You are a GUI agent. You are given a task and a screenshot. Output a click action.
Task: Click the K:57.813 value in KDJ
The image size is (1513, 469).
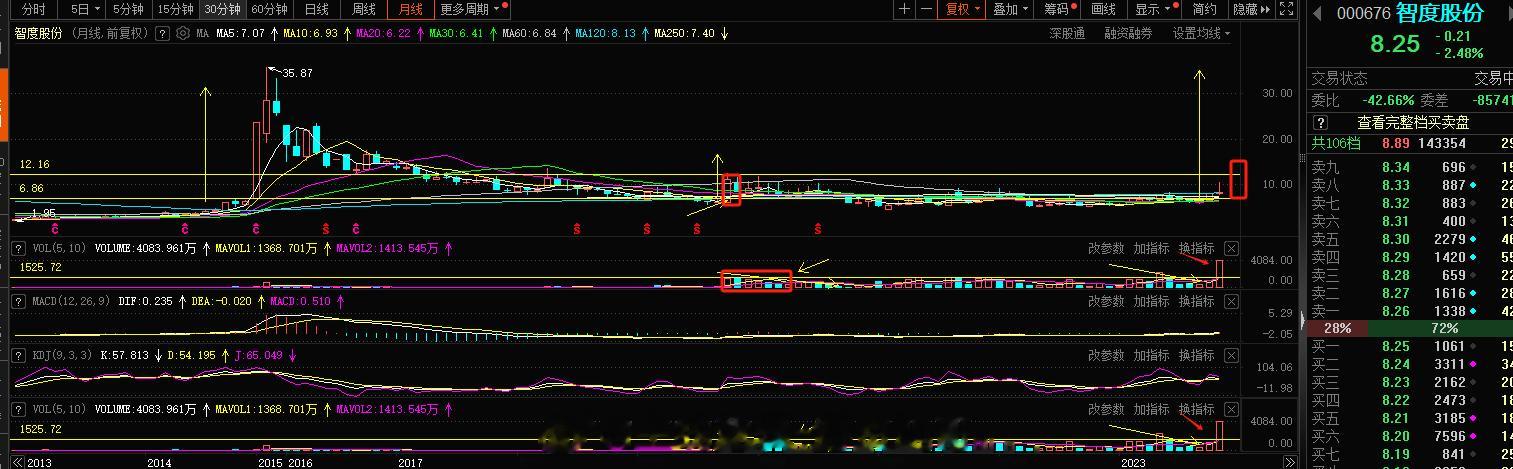122,355
